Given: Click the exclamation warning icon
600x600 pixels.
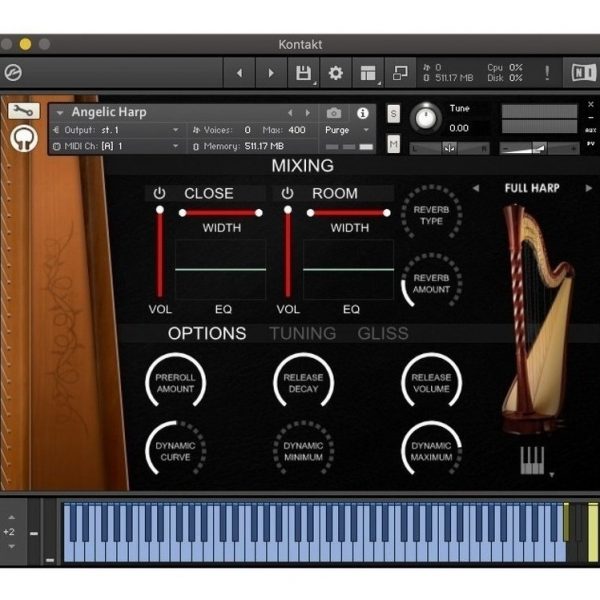Looking at the screenshot, I should pyautogui.click(x=547, y=73).
